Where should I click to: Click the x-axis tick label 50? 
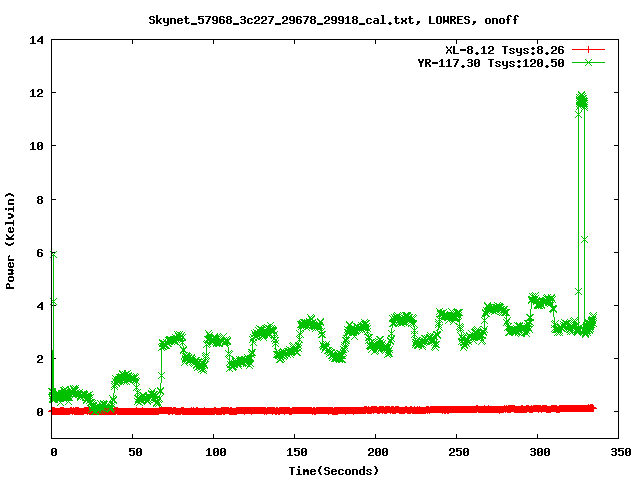tap(136, 452)
